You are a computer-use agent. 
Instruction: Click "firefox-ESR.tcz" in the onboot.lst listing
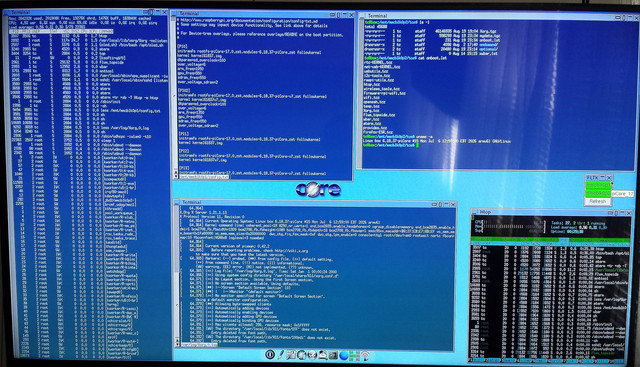[x=378, y=132]
